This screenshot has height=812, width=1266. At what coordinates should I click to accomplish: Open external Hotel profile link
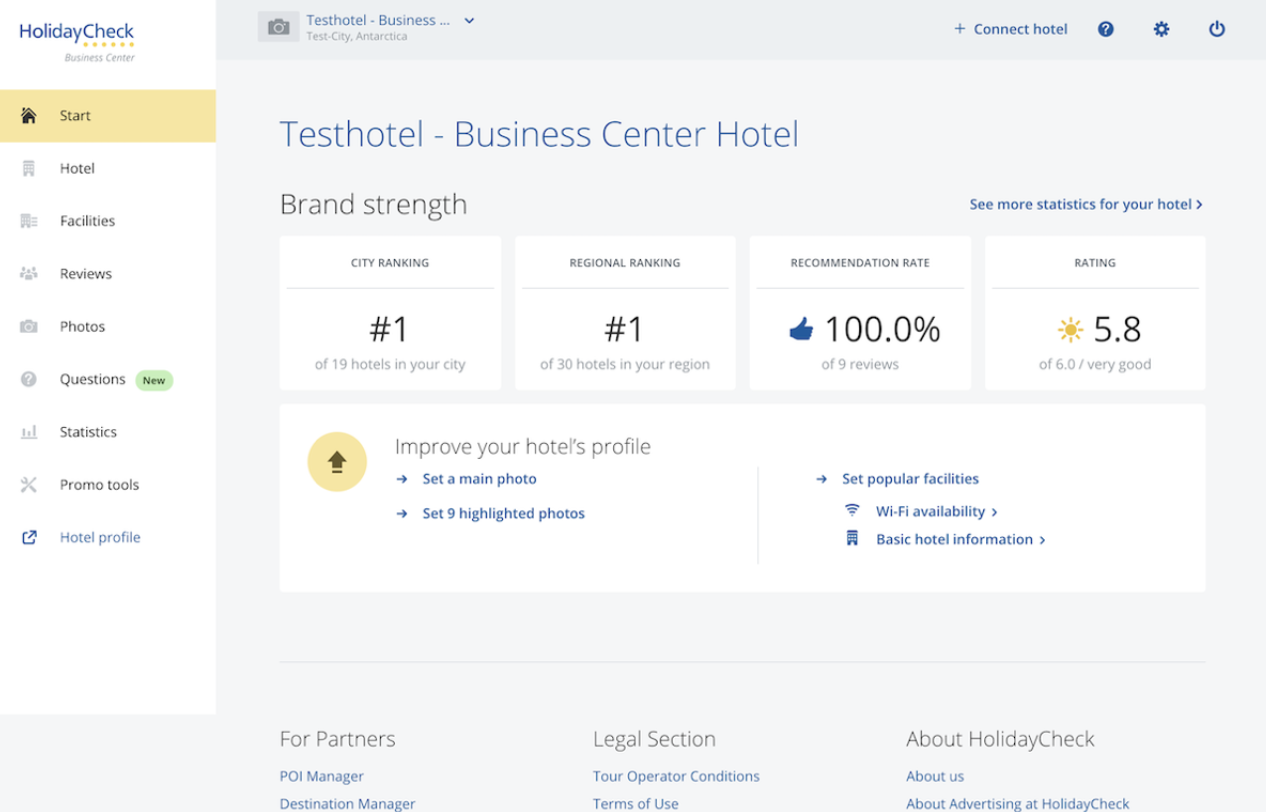pyautogui.click(x=100, y=537)
